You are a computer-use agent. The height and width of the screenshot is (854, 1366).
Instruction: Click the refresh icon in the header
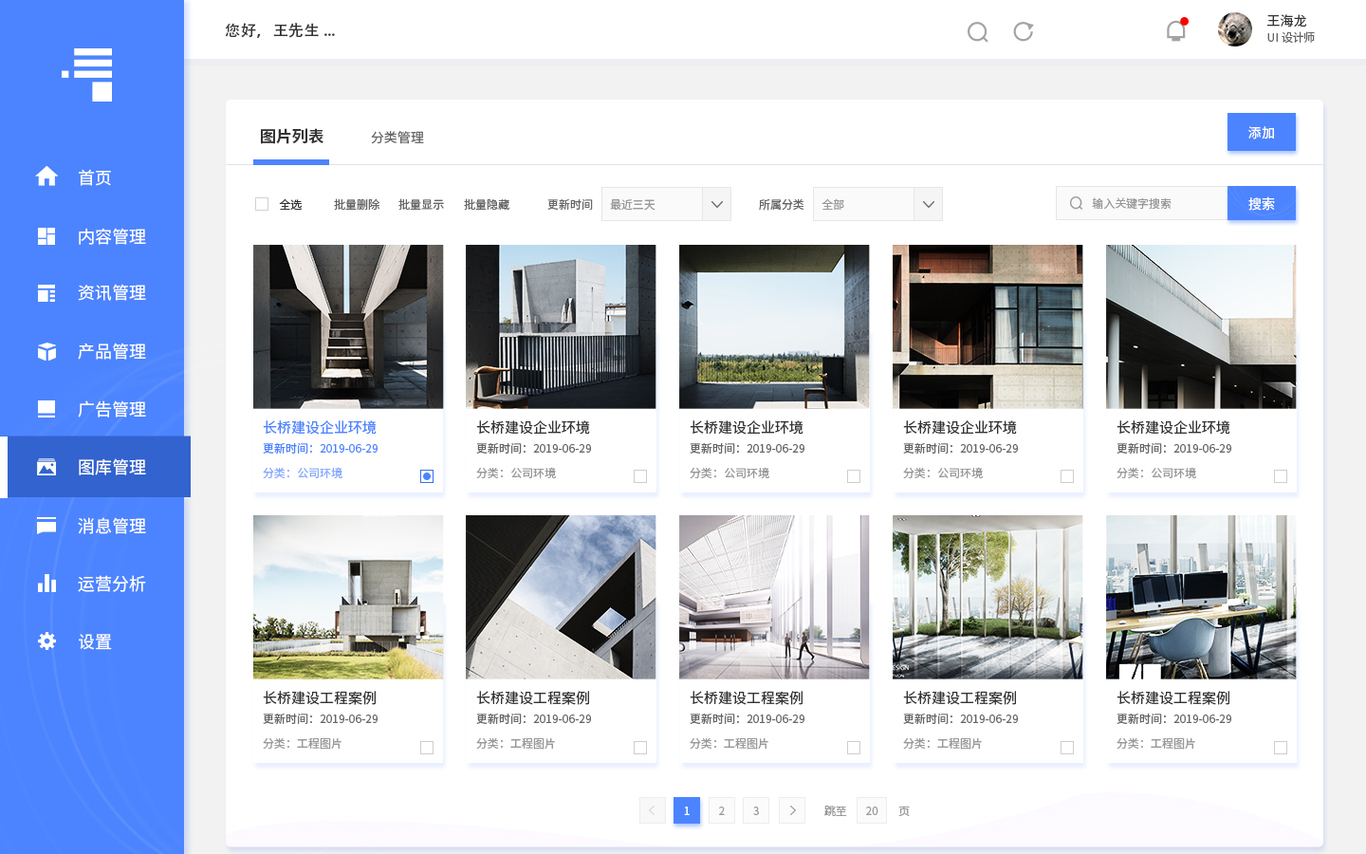(1023, 31)
